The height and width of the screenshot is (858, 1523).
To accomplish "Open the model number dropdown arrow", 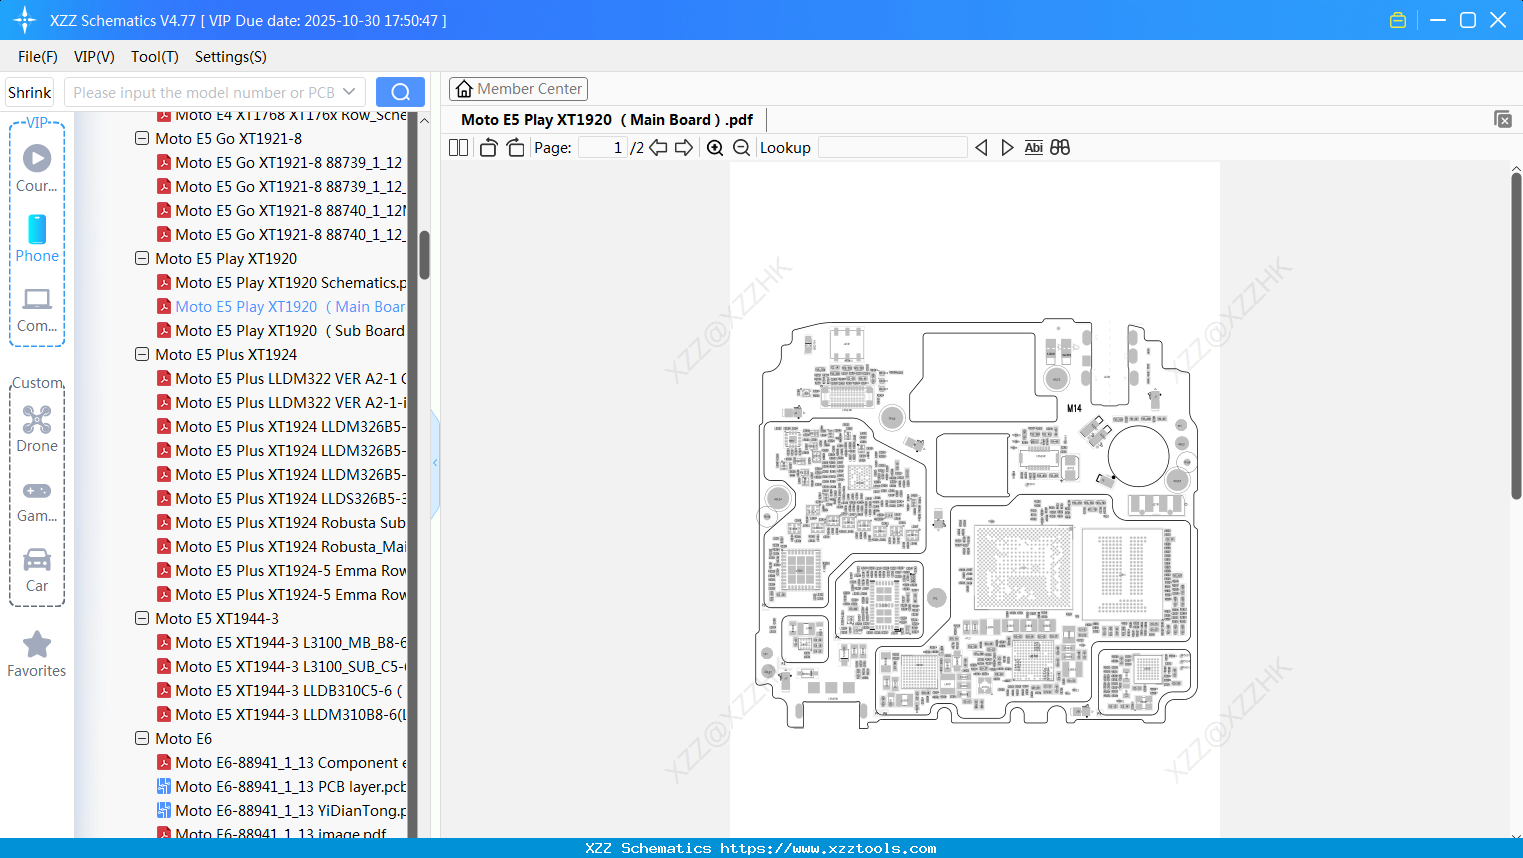I will click(x=349, y=92).
